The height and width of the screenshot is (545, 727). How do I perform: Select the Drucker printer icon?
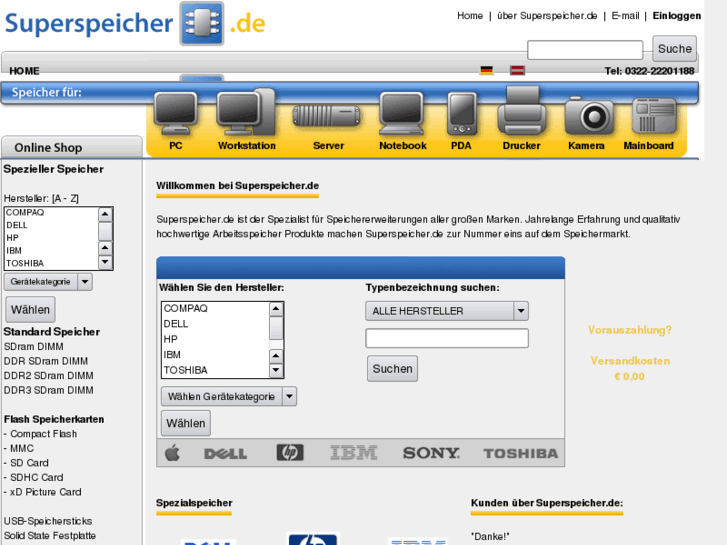(x=522, y=111)
